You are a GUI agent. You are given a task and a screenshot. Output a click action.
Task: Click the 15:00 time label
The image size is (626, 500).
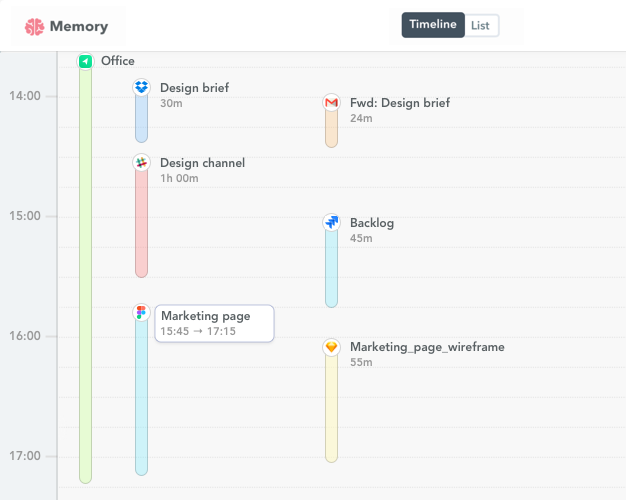point(26,216)
